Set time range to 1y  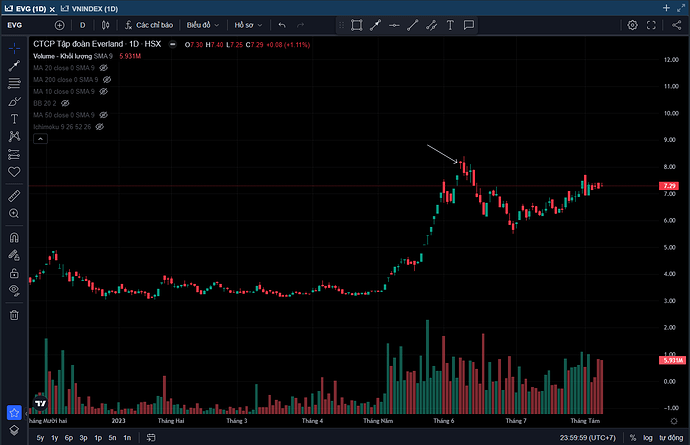click(55, 438)
